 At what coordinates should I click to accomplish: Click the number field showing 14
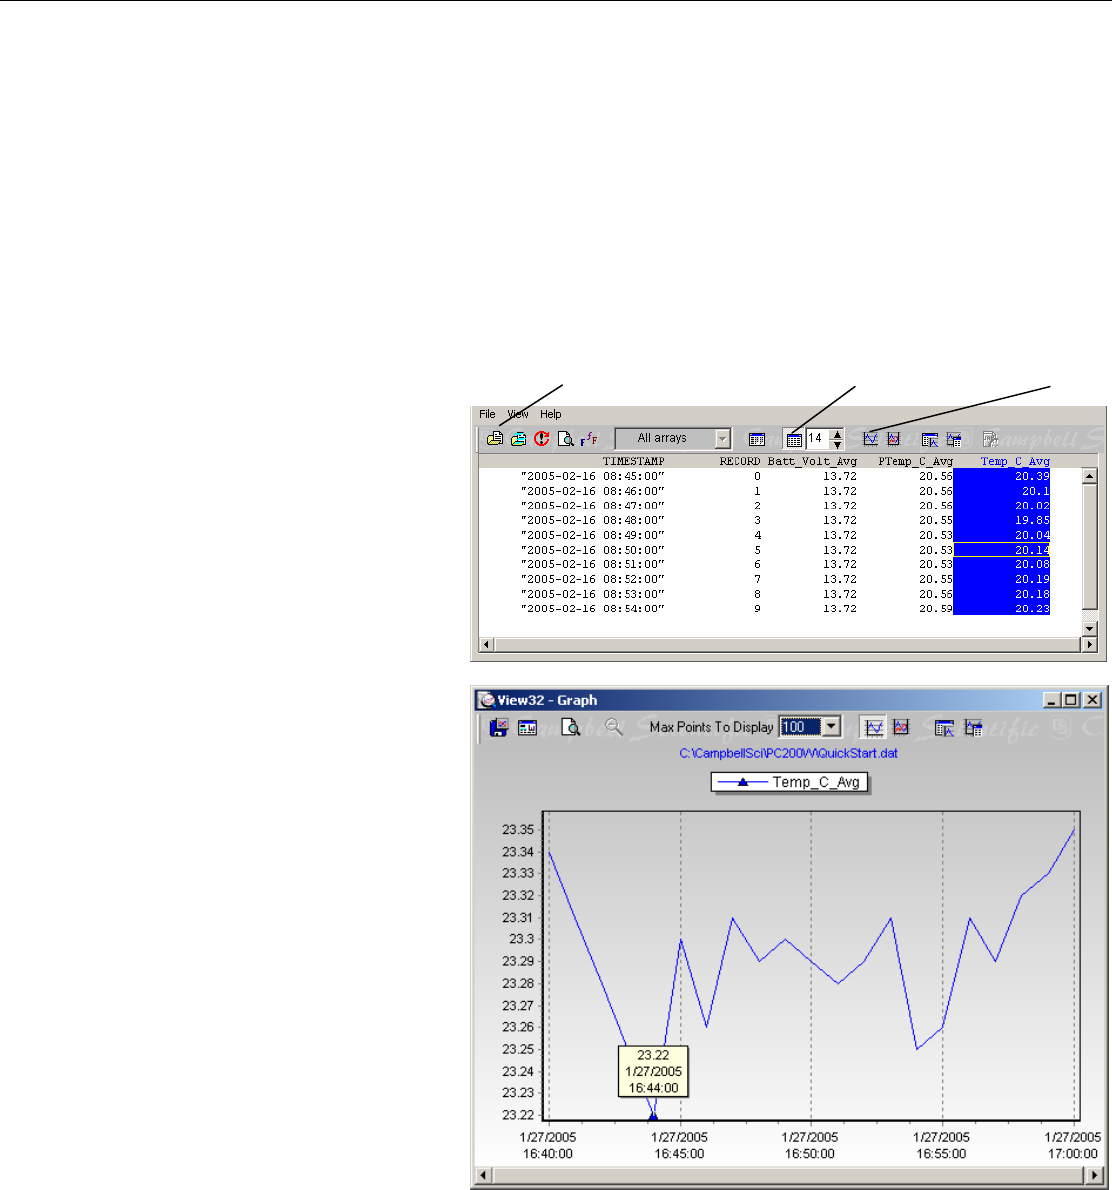[818, 439]
